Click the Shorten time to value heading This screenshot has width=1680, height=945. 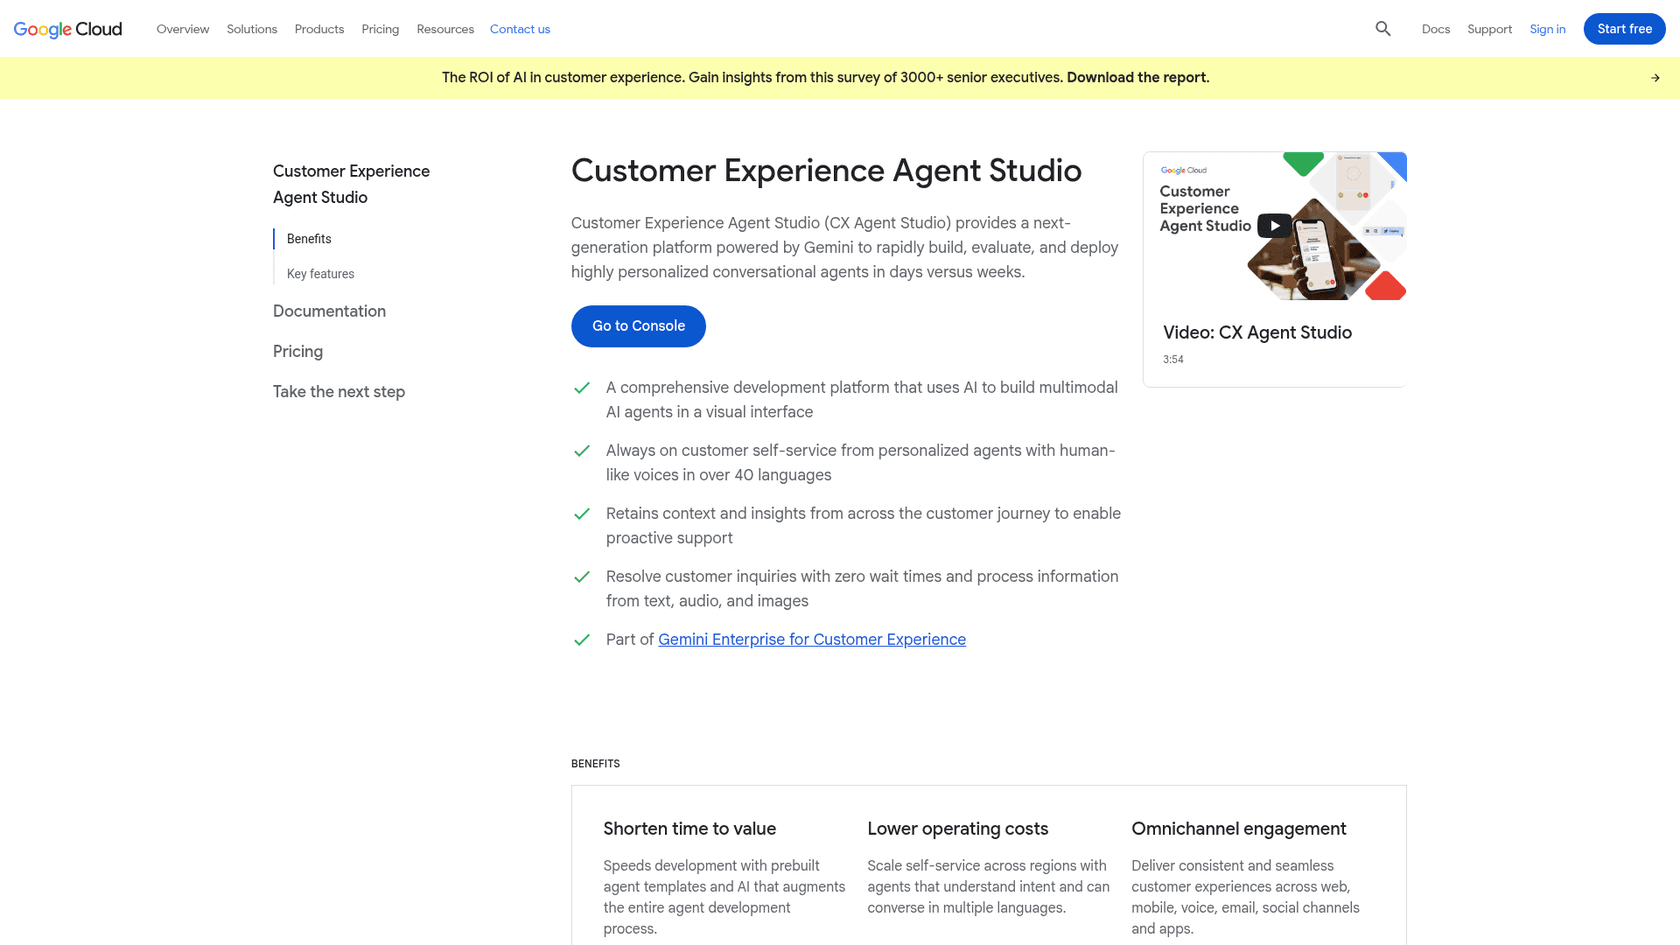click(x=689, y=829)
